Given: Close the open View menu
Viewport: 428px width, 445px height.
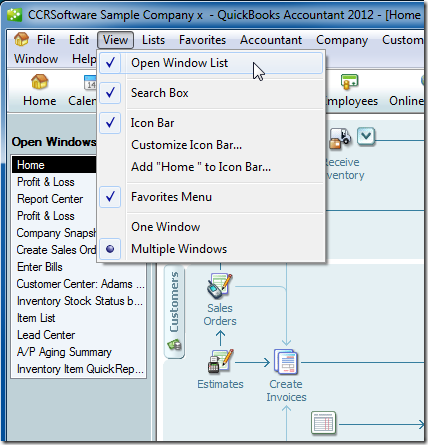Looking at the screenshot, I should point(115,40).
